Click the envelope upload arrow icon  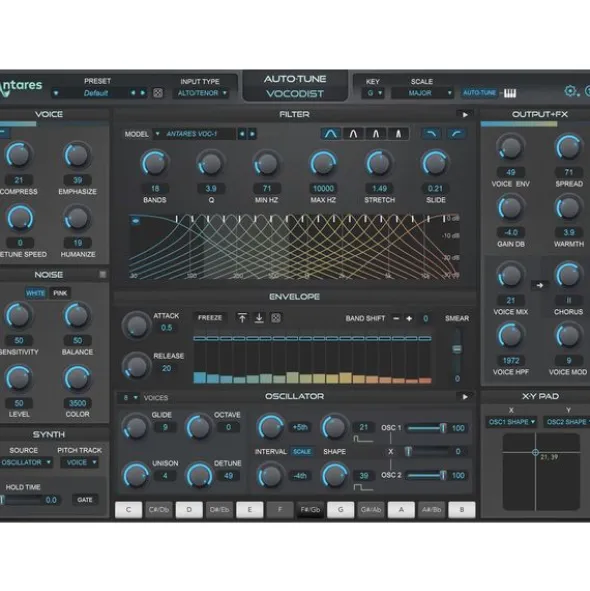(x=242, y=318)
